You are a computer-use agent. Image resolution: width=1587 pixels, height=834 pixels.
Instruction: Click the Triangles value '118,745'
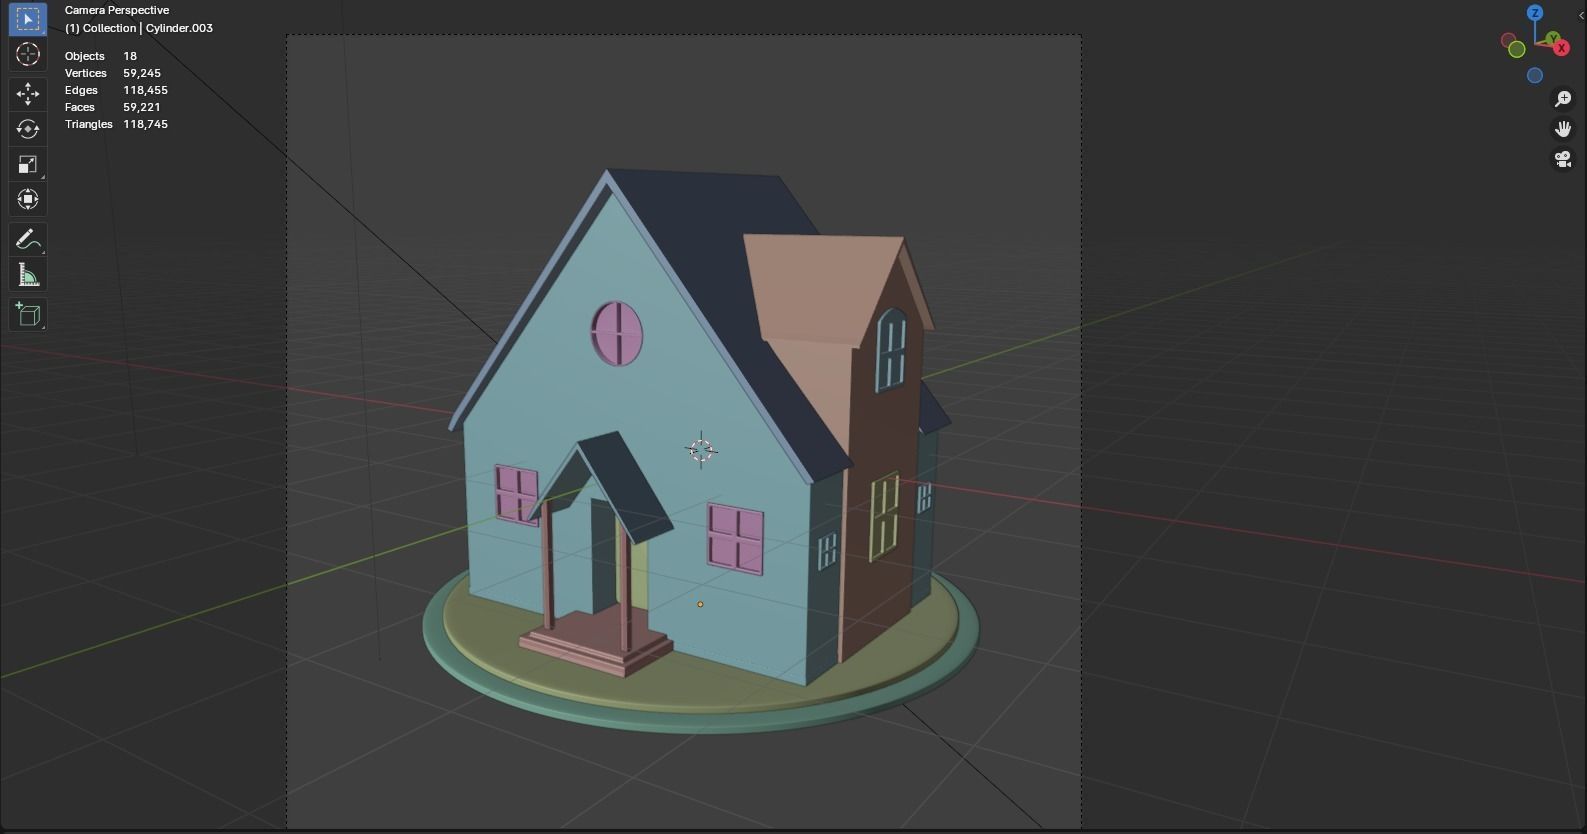(145, 124)
